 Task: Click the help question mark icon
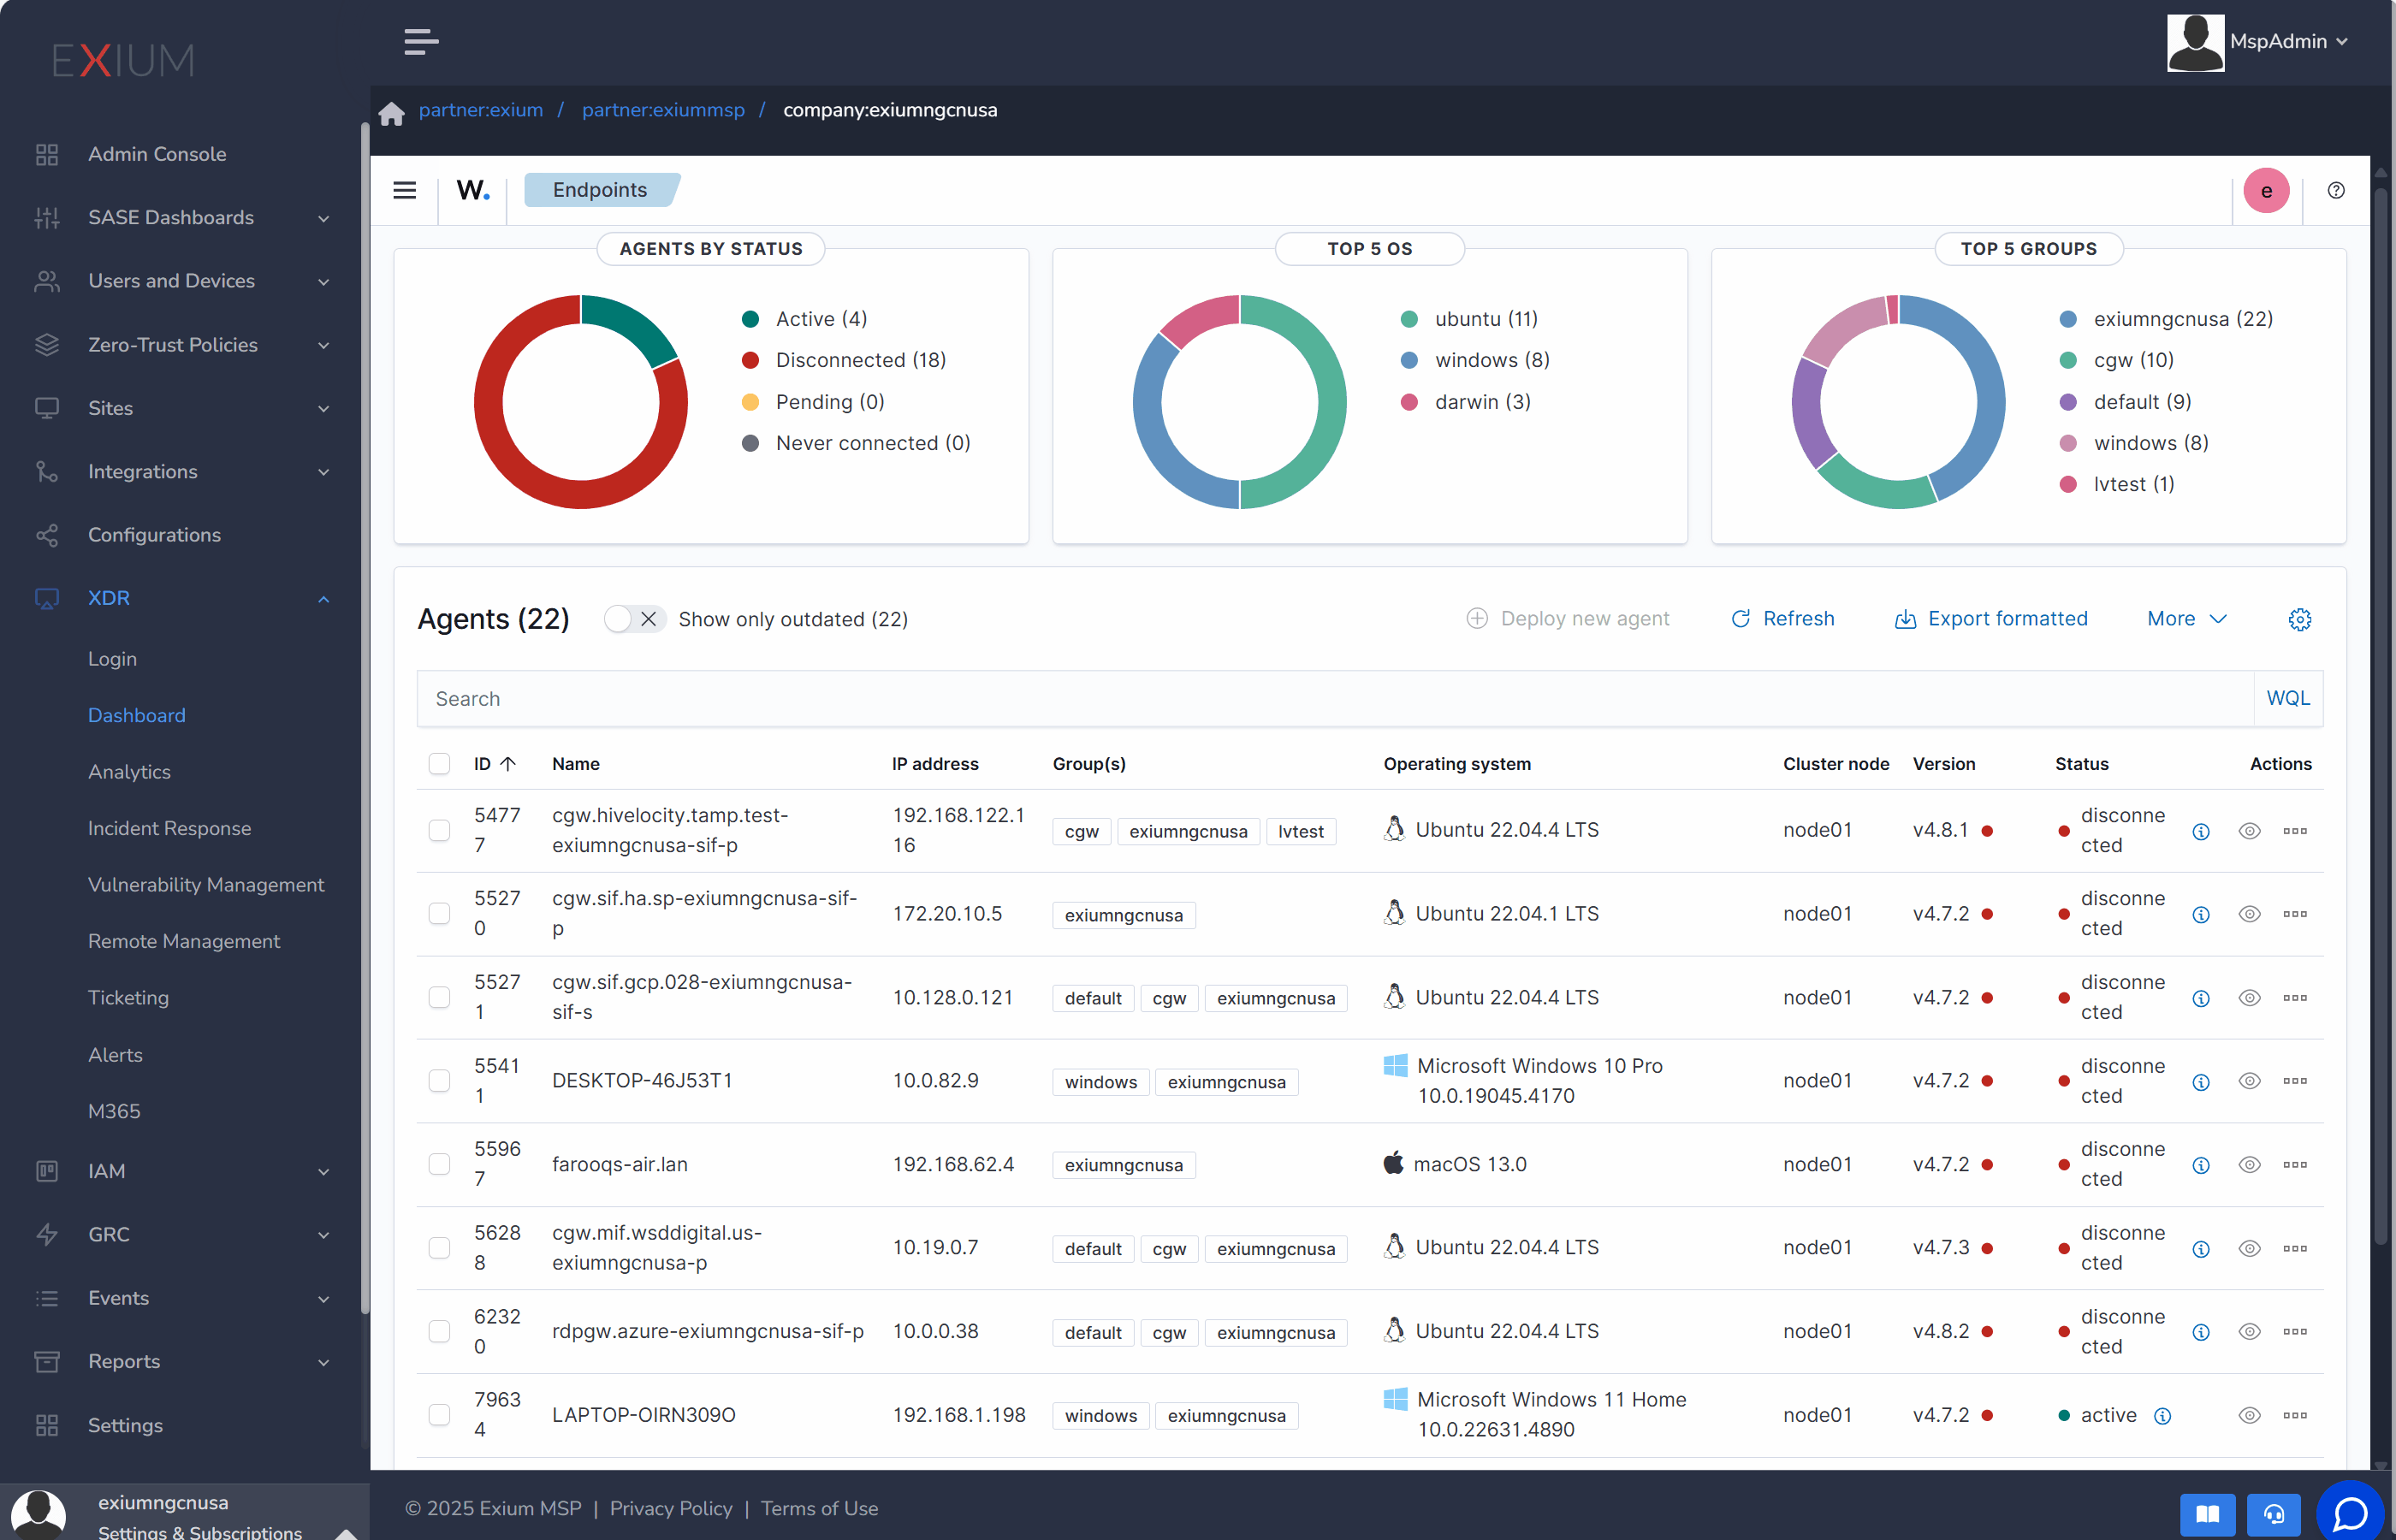point(2335,190)
